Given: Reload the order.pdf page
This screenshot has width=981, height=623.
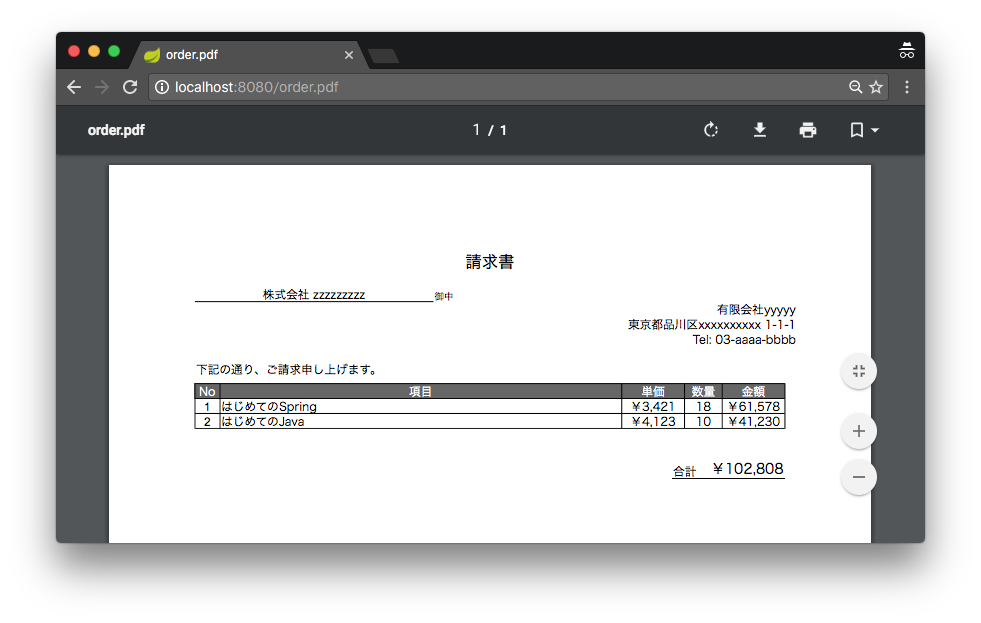Looking at the screenshot, I should [x=129, y=87].
